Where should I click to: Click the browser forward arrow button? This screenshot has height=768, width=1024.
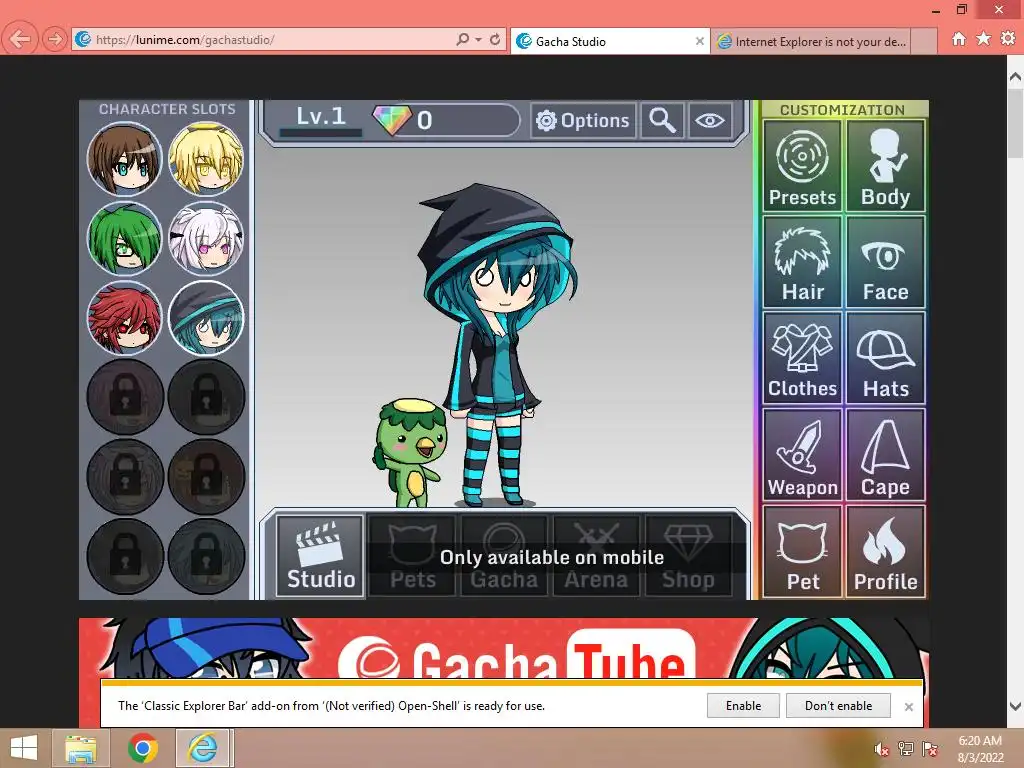55,39
